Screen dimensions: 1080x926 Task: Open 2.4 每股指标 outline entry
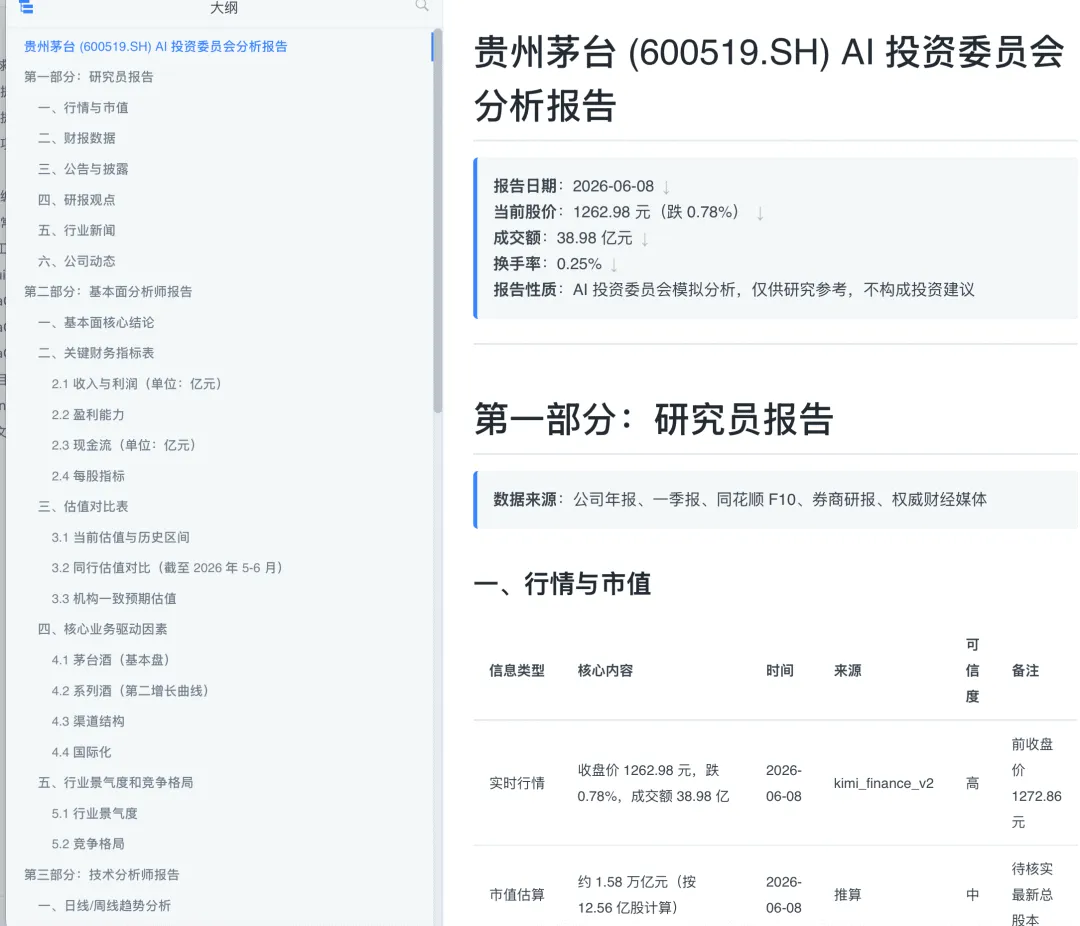[88, 476]
